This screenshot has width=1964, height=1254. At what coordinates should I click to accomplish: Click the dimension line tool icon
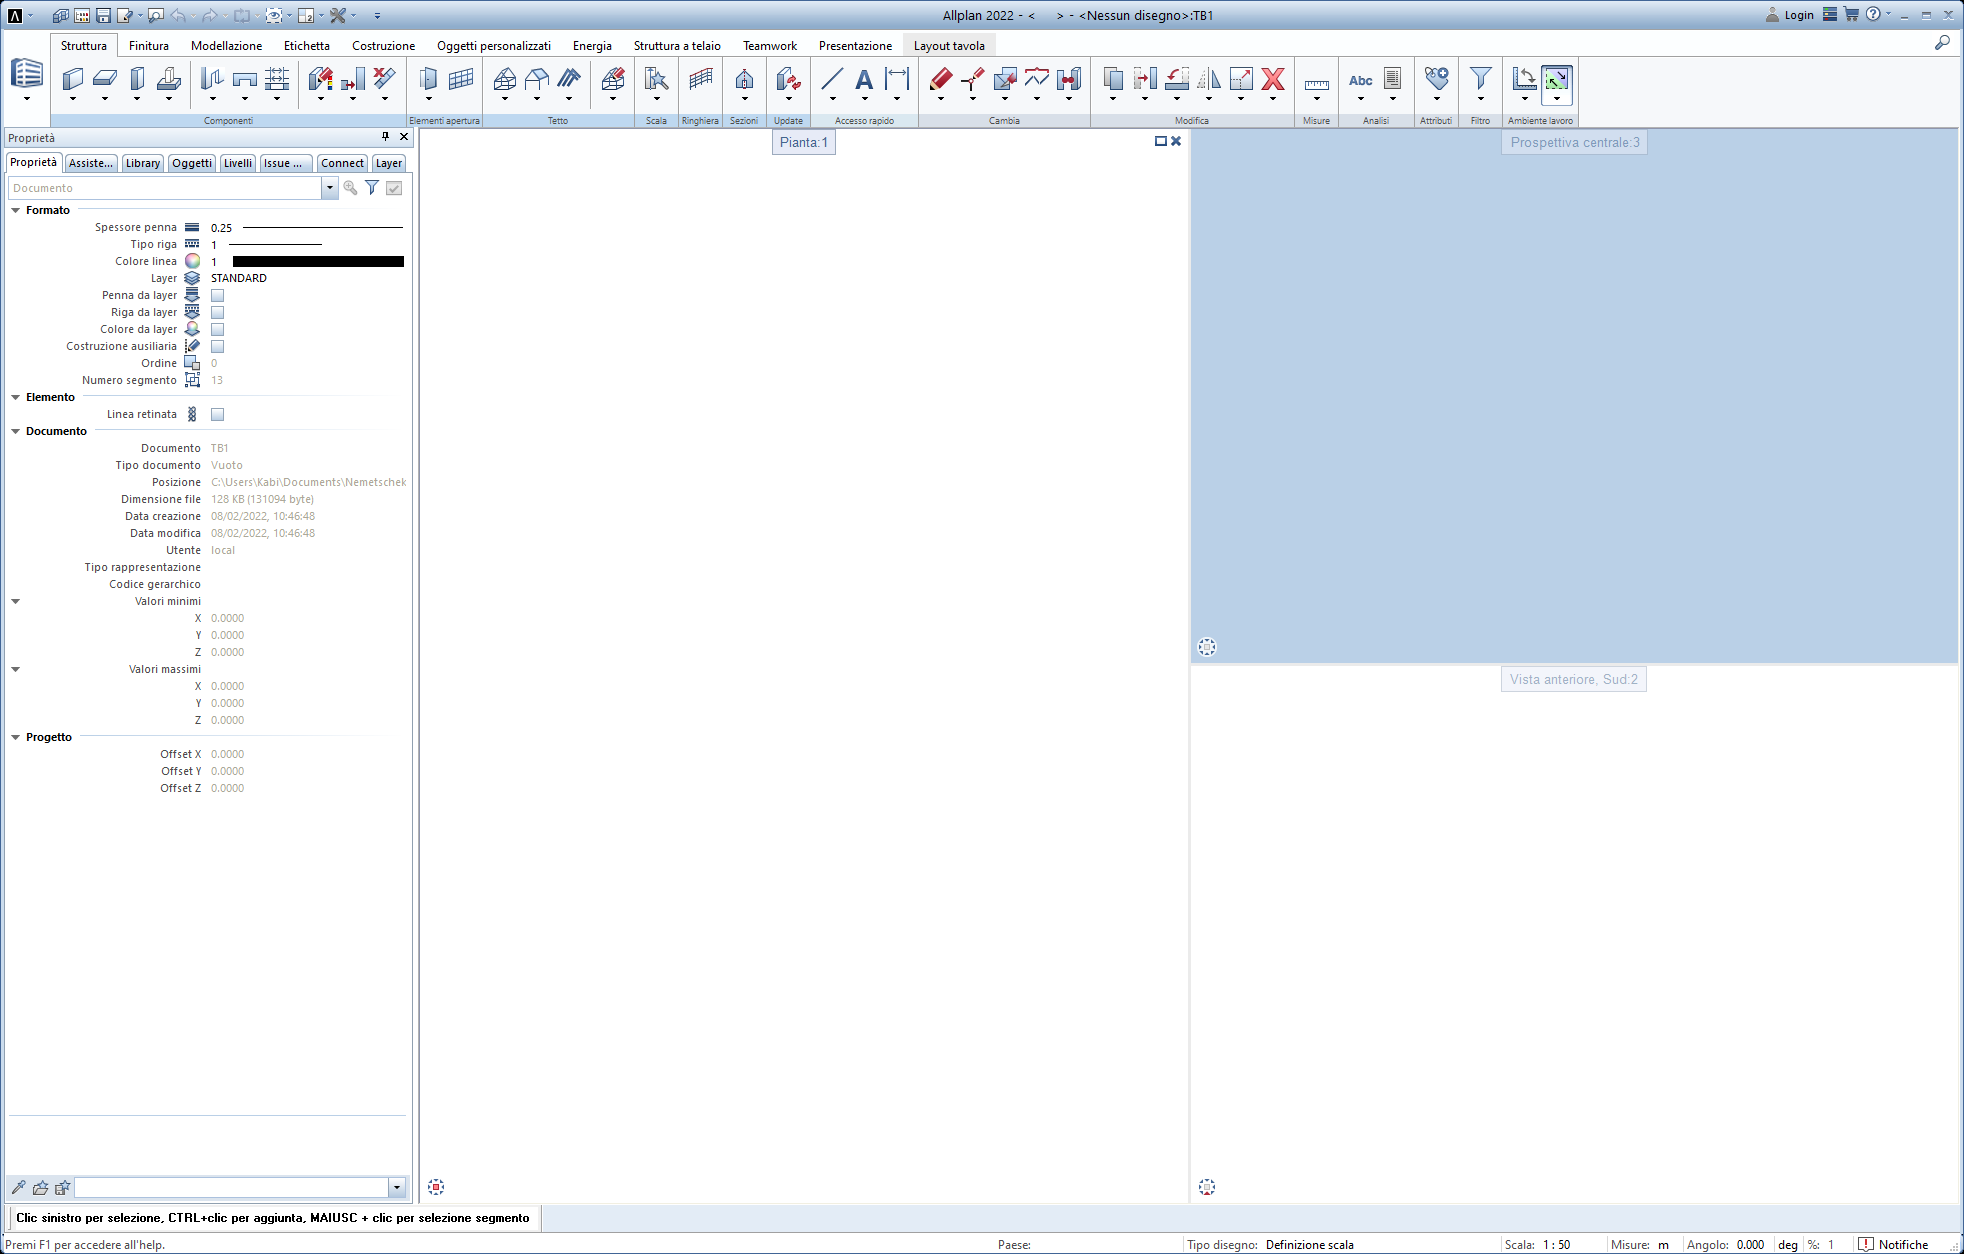tap(897, 79)
